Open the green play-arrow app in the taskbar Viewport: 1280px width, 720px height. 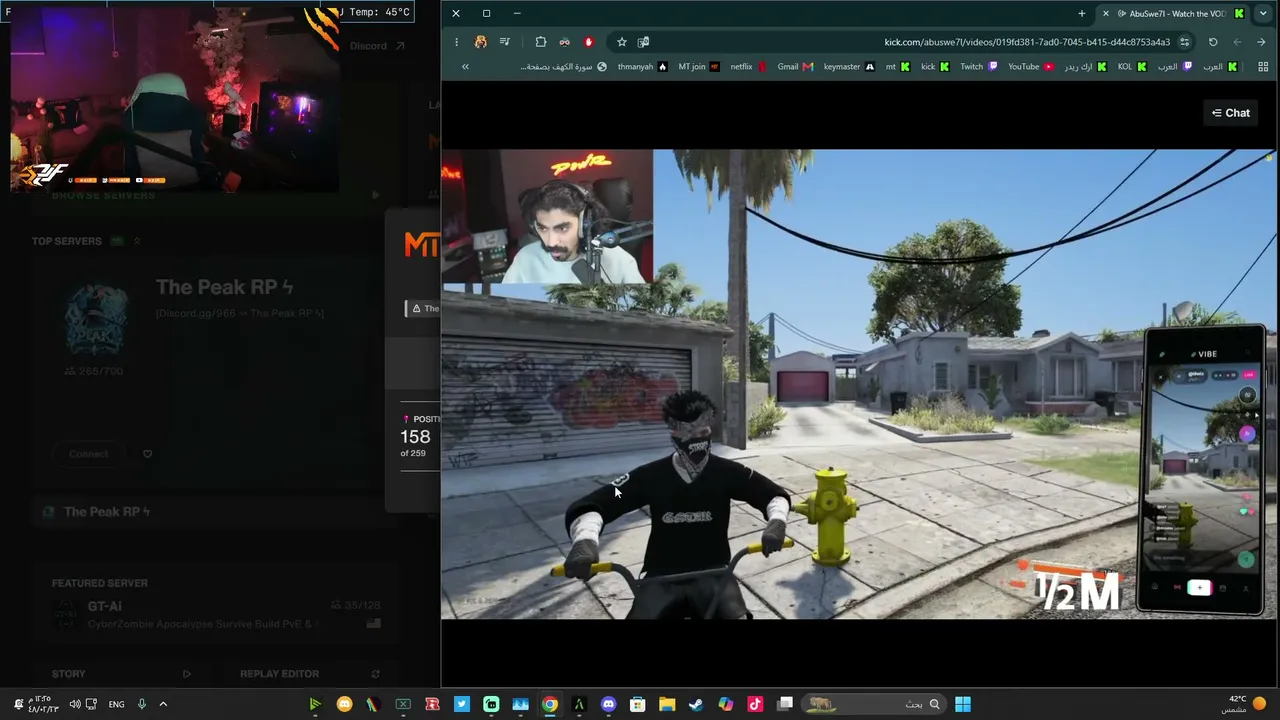315,704
